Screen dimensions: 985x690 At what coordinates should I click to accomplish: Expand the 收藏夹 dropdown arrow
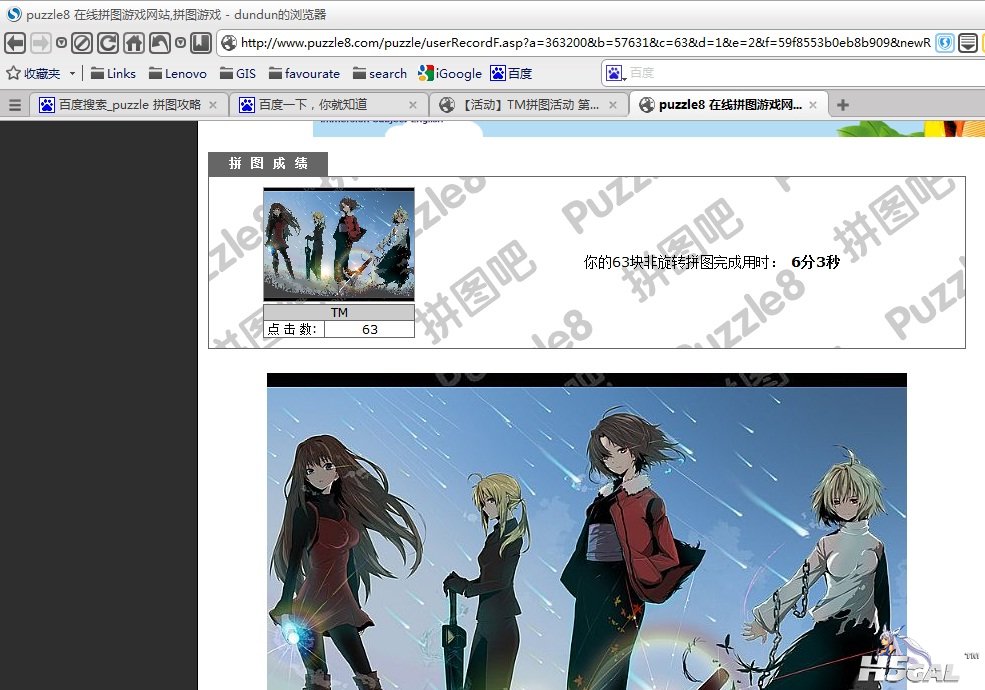tap(72, 74)
